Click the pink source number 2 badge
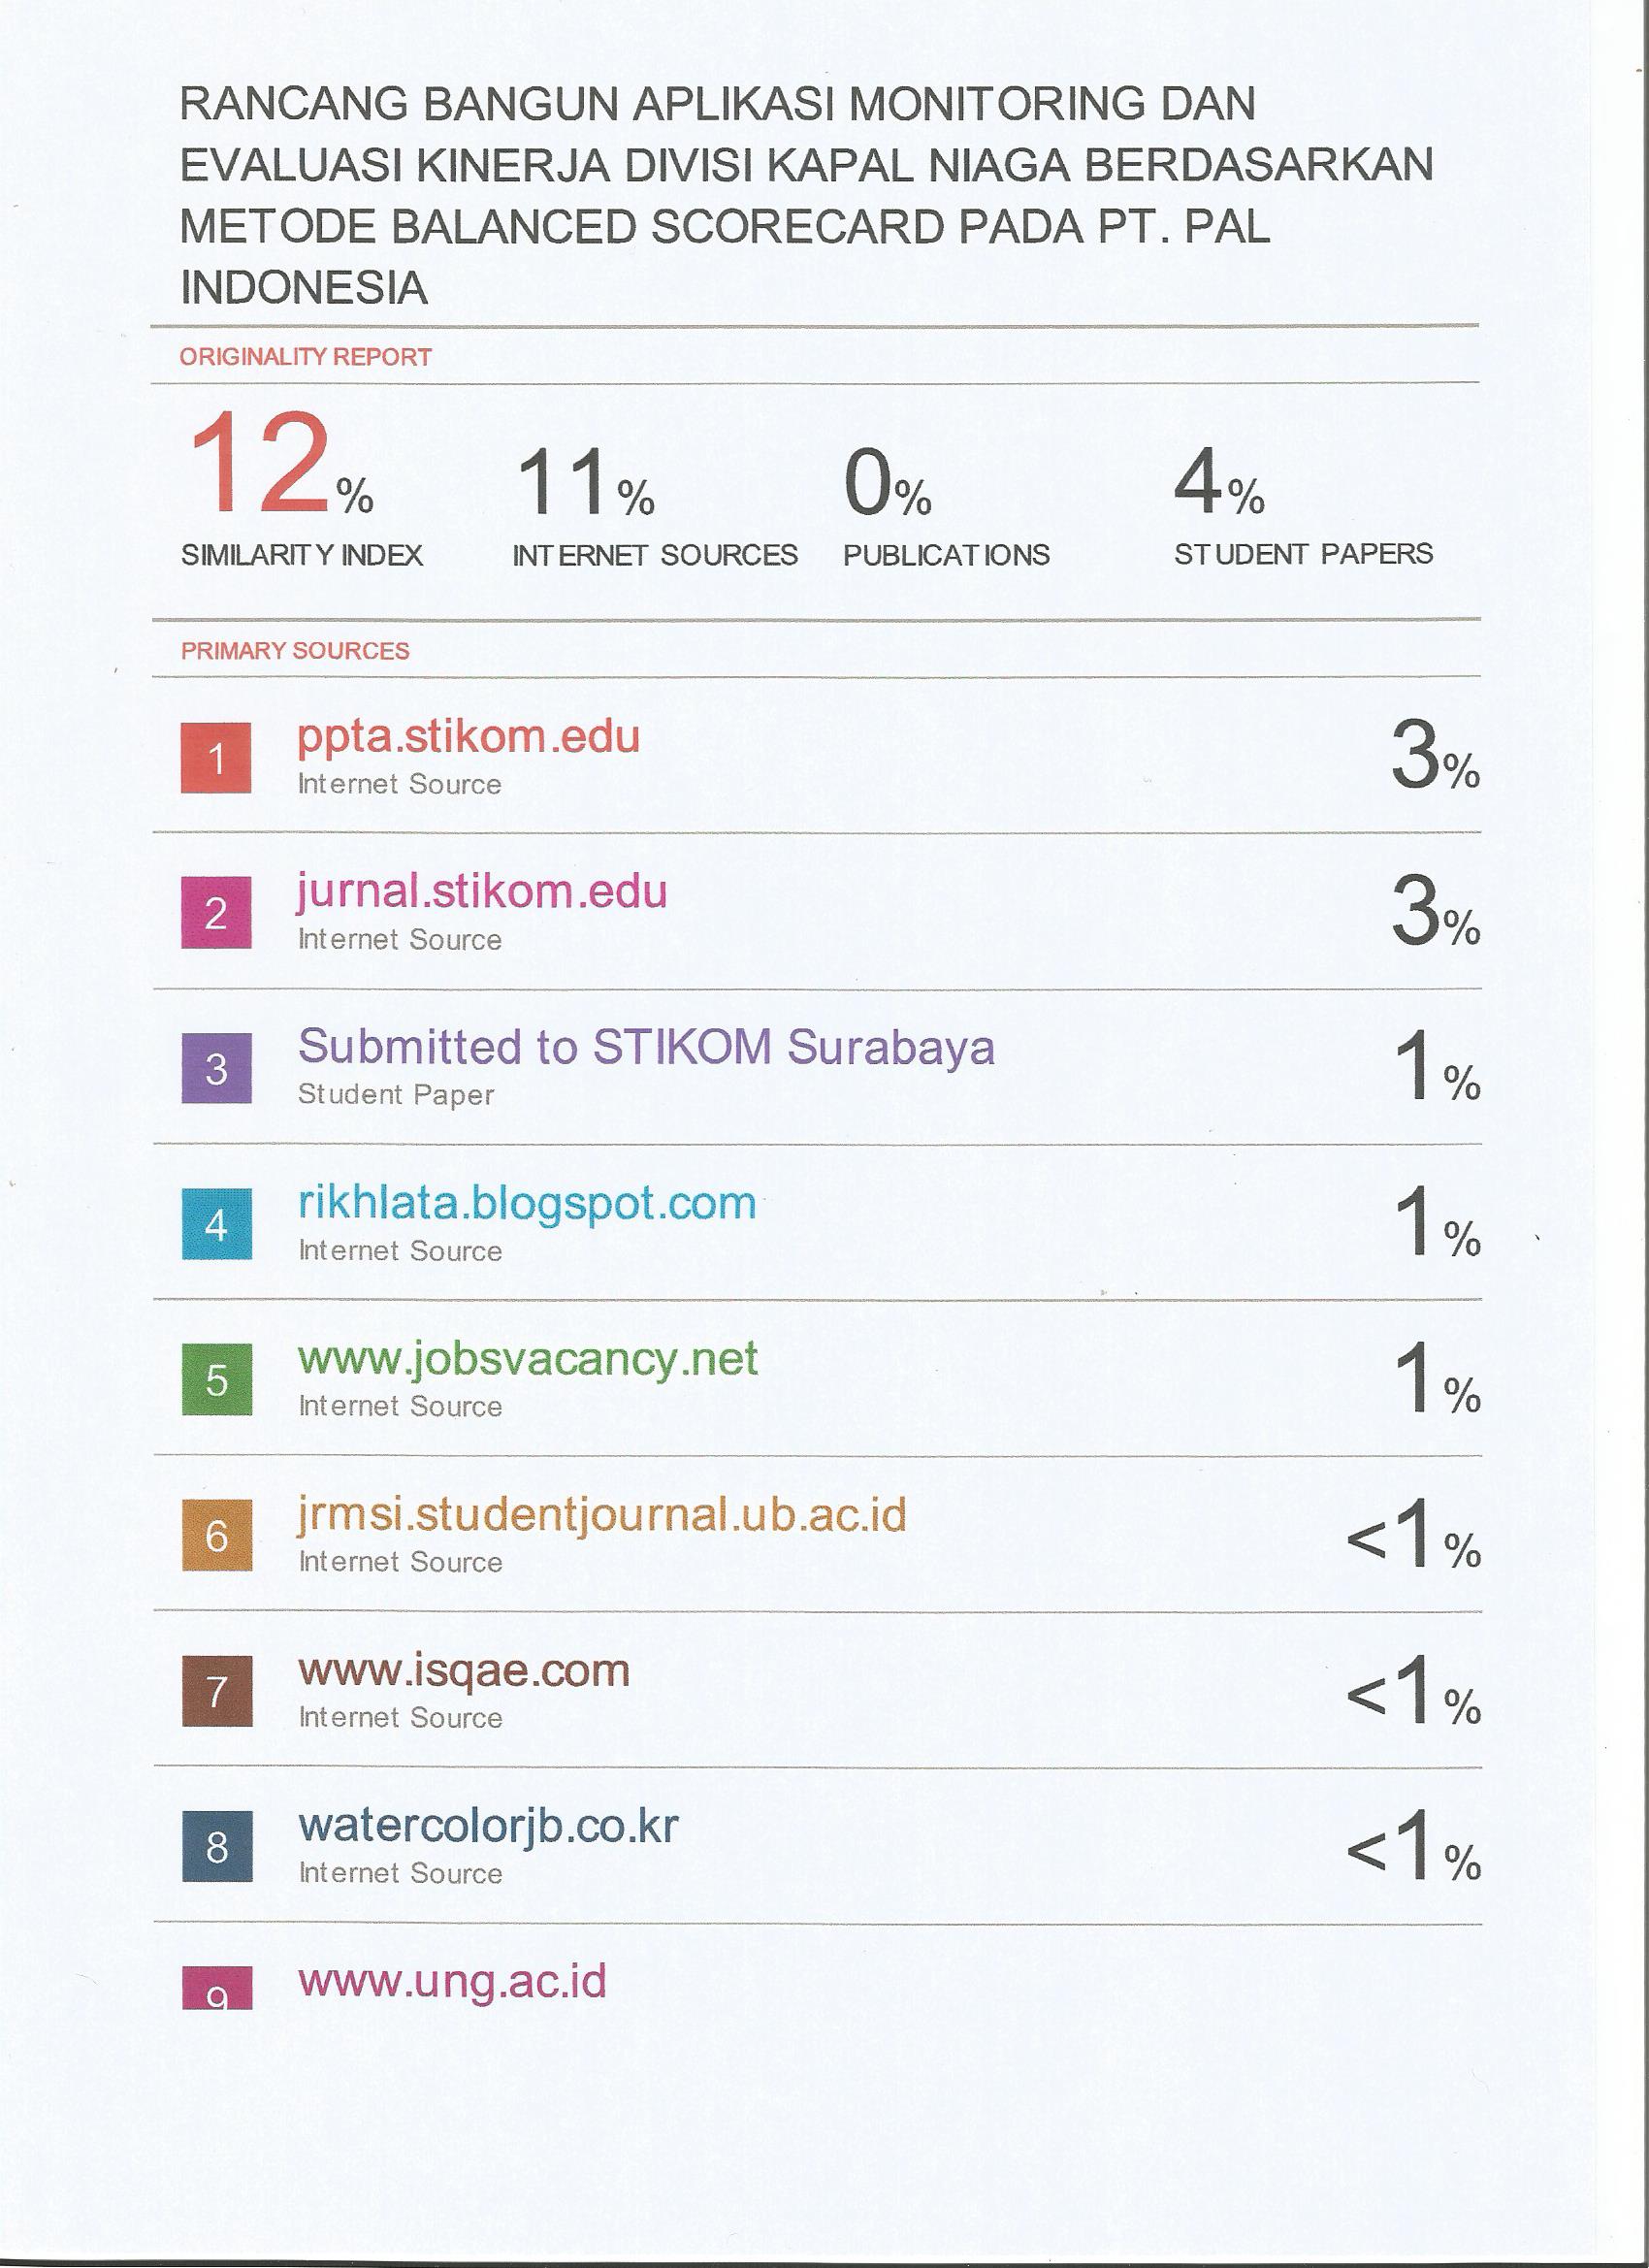This screenshot has width=1649, height=2268. pyautogui.click(x=216, y=913)
